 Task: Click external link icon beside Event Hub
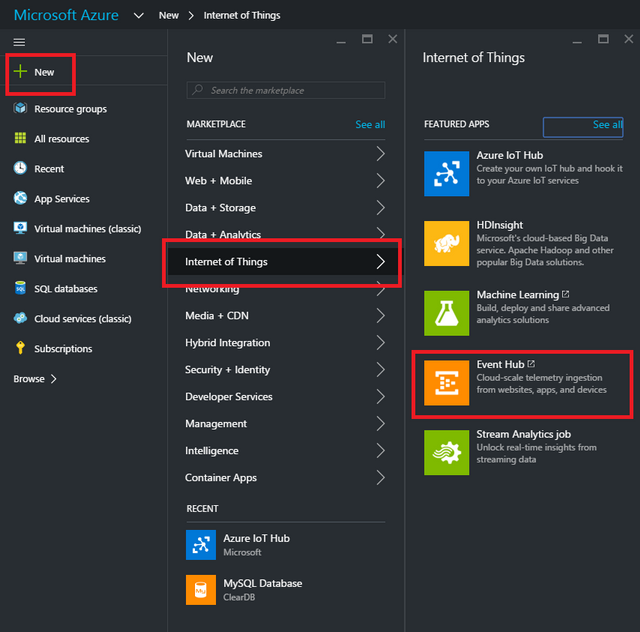531,363
